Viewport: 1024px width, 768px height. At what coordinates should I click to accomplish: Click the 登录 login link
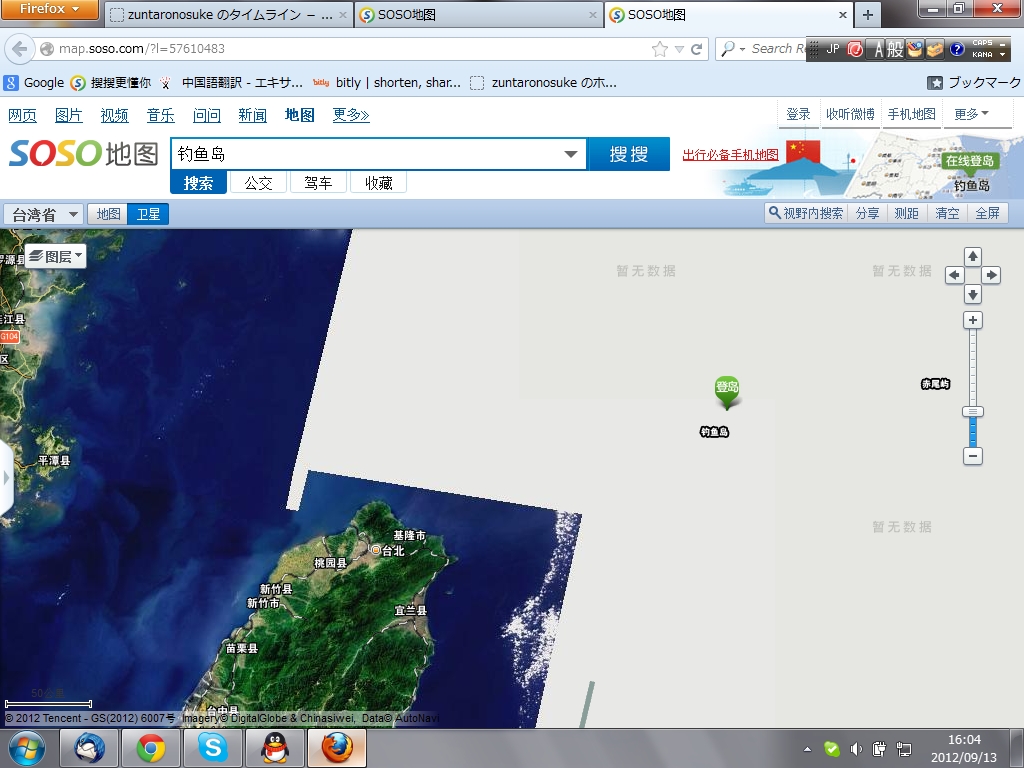(798, 114)
